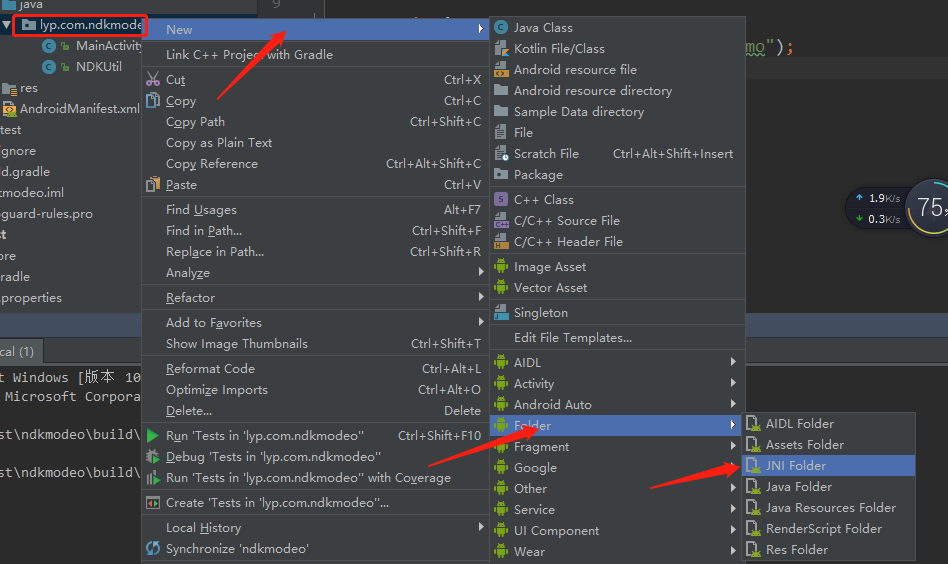The width and height of the screenshot is (948, 564).
Task: Click the Run with Coverage icon
Action: point(153,478)
